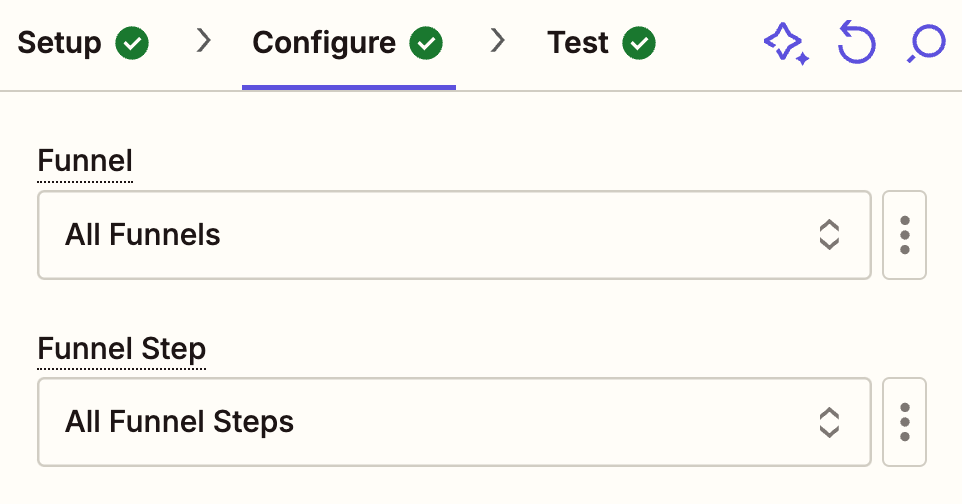Click the chevron between Configure and Test
The image size is (962, 504).
(x=498, y=42)
